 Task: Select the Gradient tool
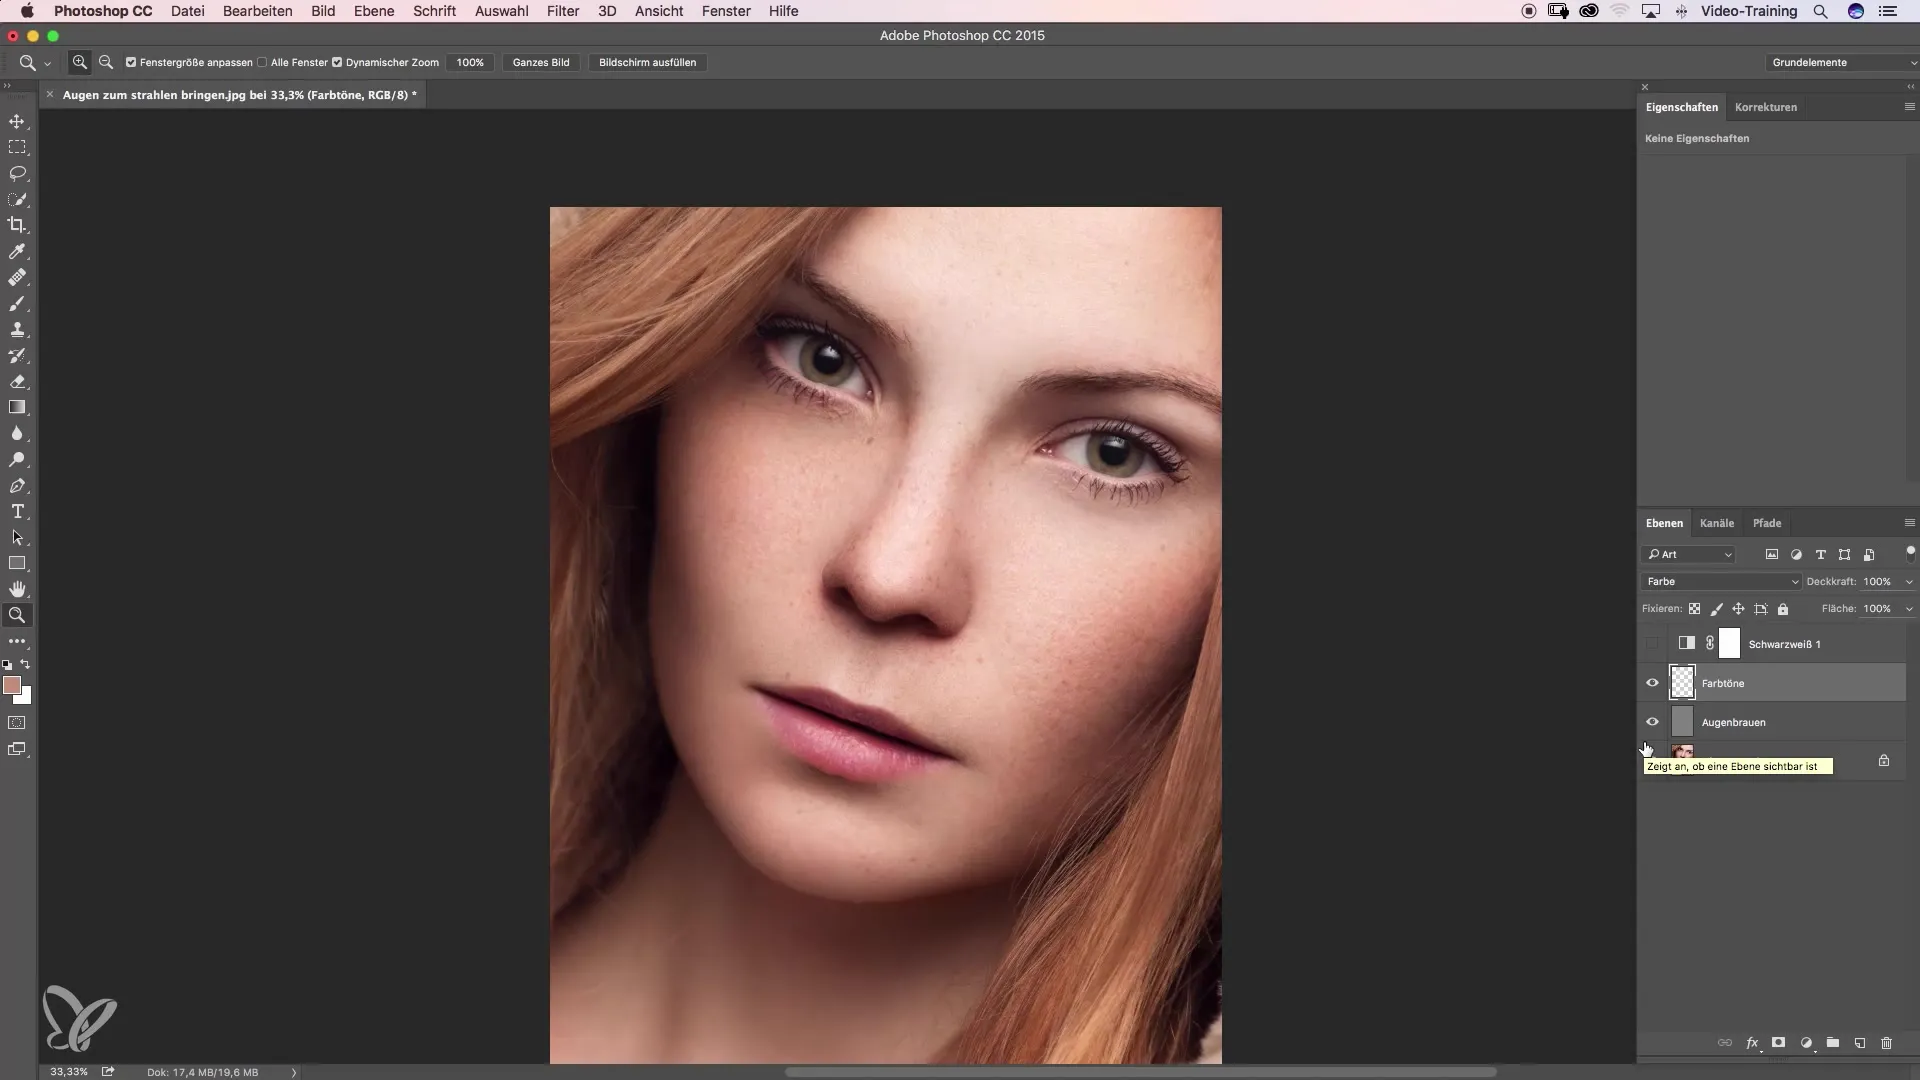(17, 407)
